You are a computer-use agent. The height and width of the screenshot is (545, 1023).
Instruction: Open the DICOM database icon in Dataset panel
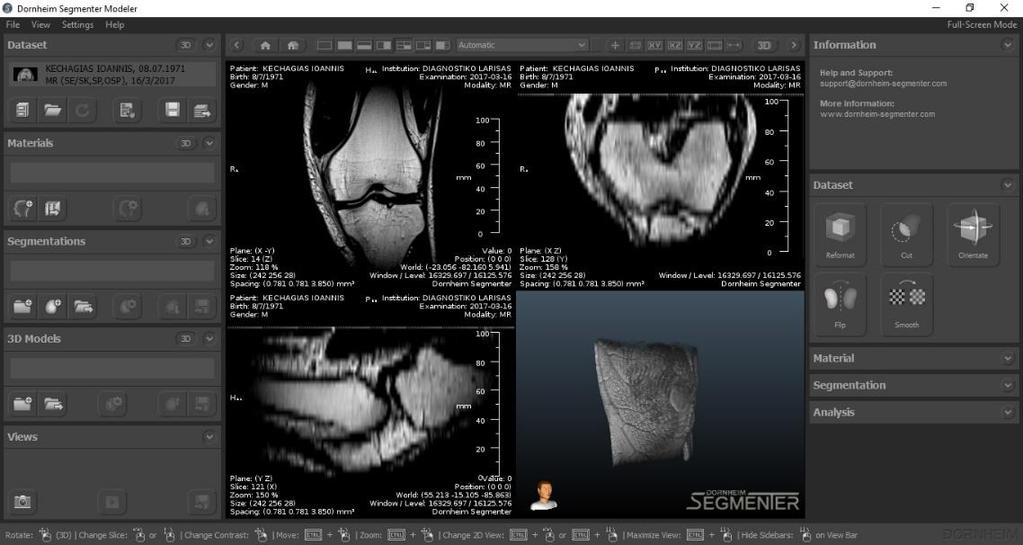(x=23, y=110)
